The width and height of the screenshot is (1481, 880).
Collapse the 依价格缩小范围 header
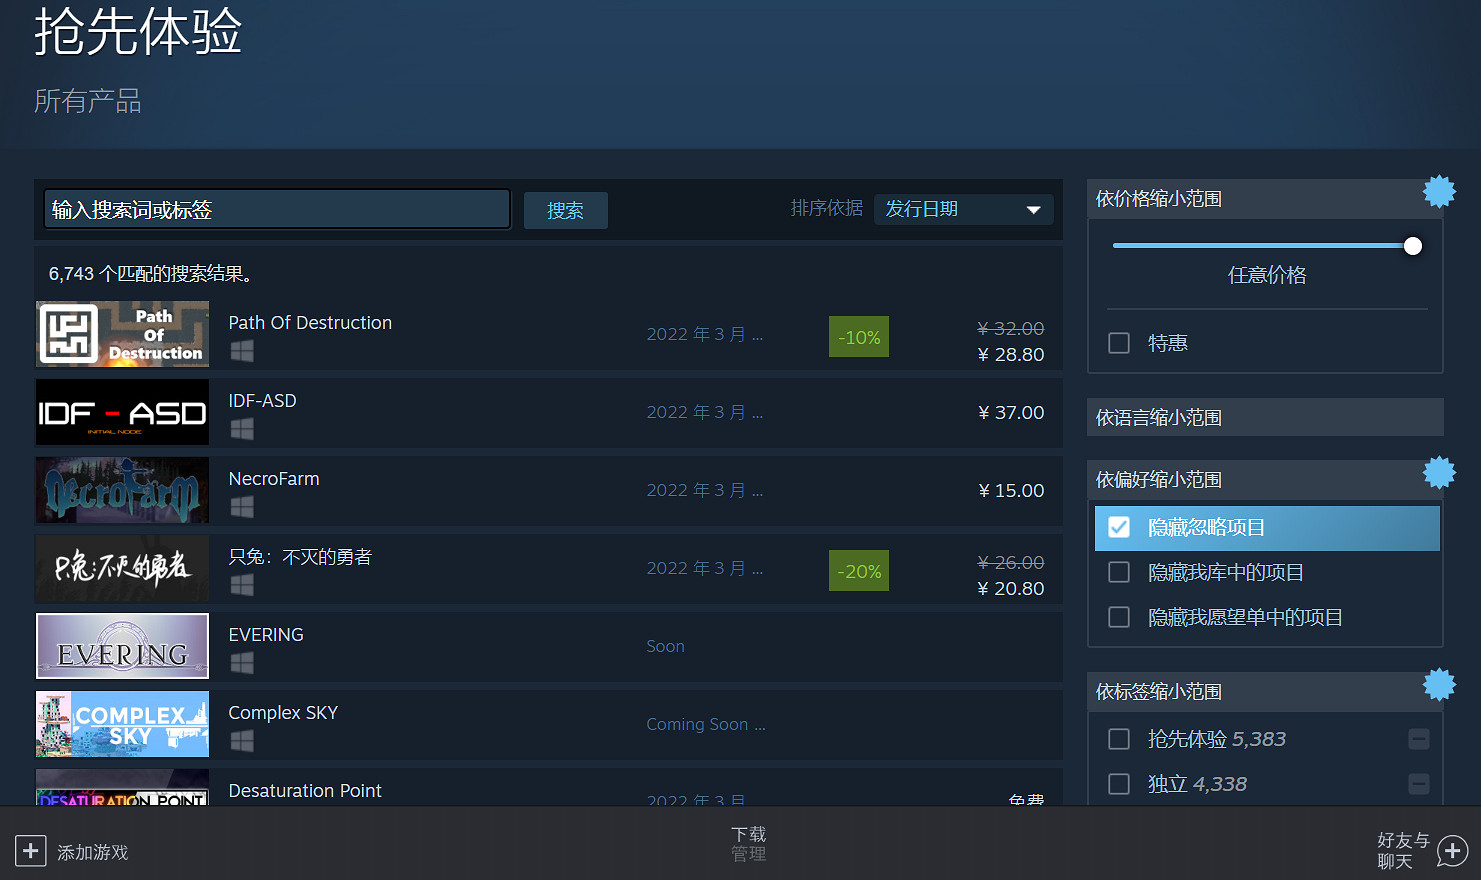pyautogui.click(x=1250, y=199)
